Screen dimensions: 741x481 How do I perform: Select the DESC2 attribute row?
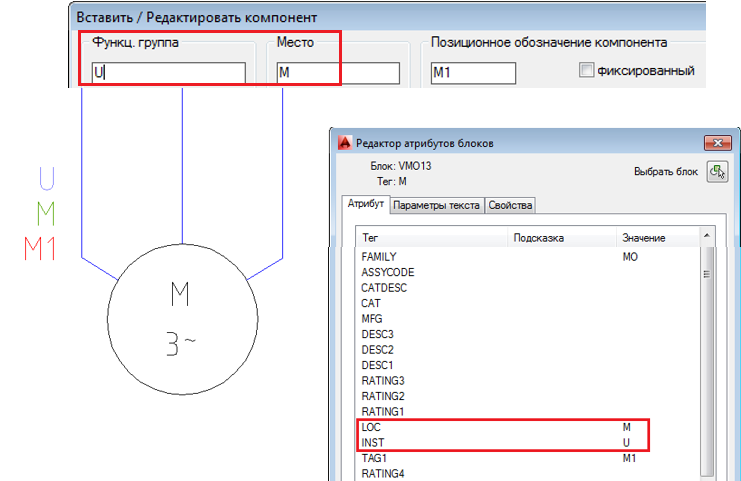pyautogui.click(x=527, y=350)
